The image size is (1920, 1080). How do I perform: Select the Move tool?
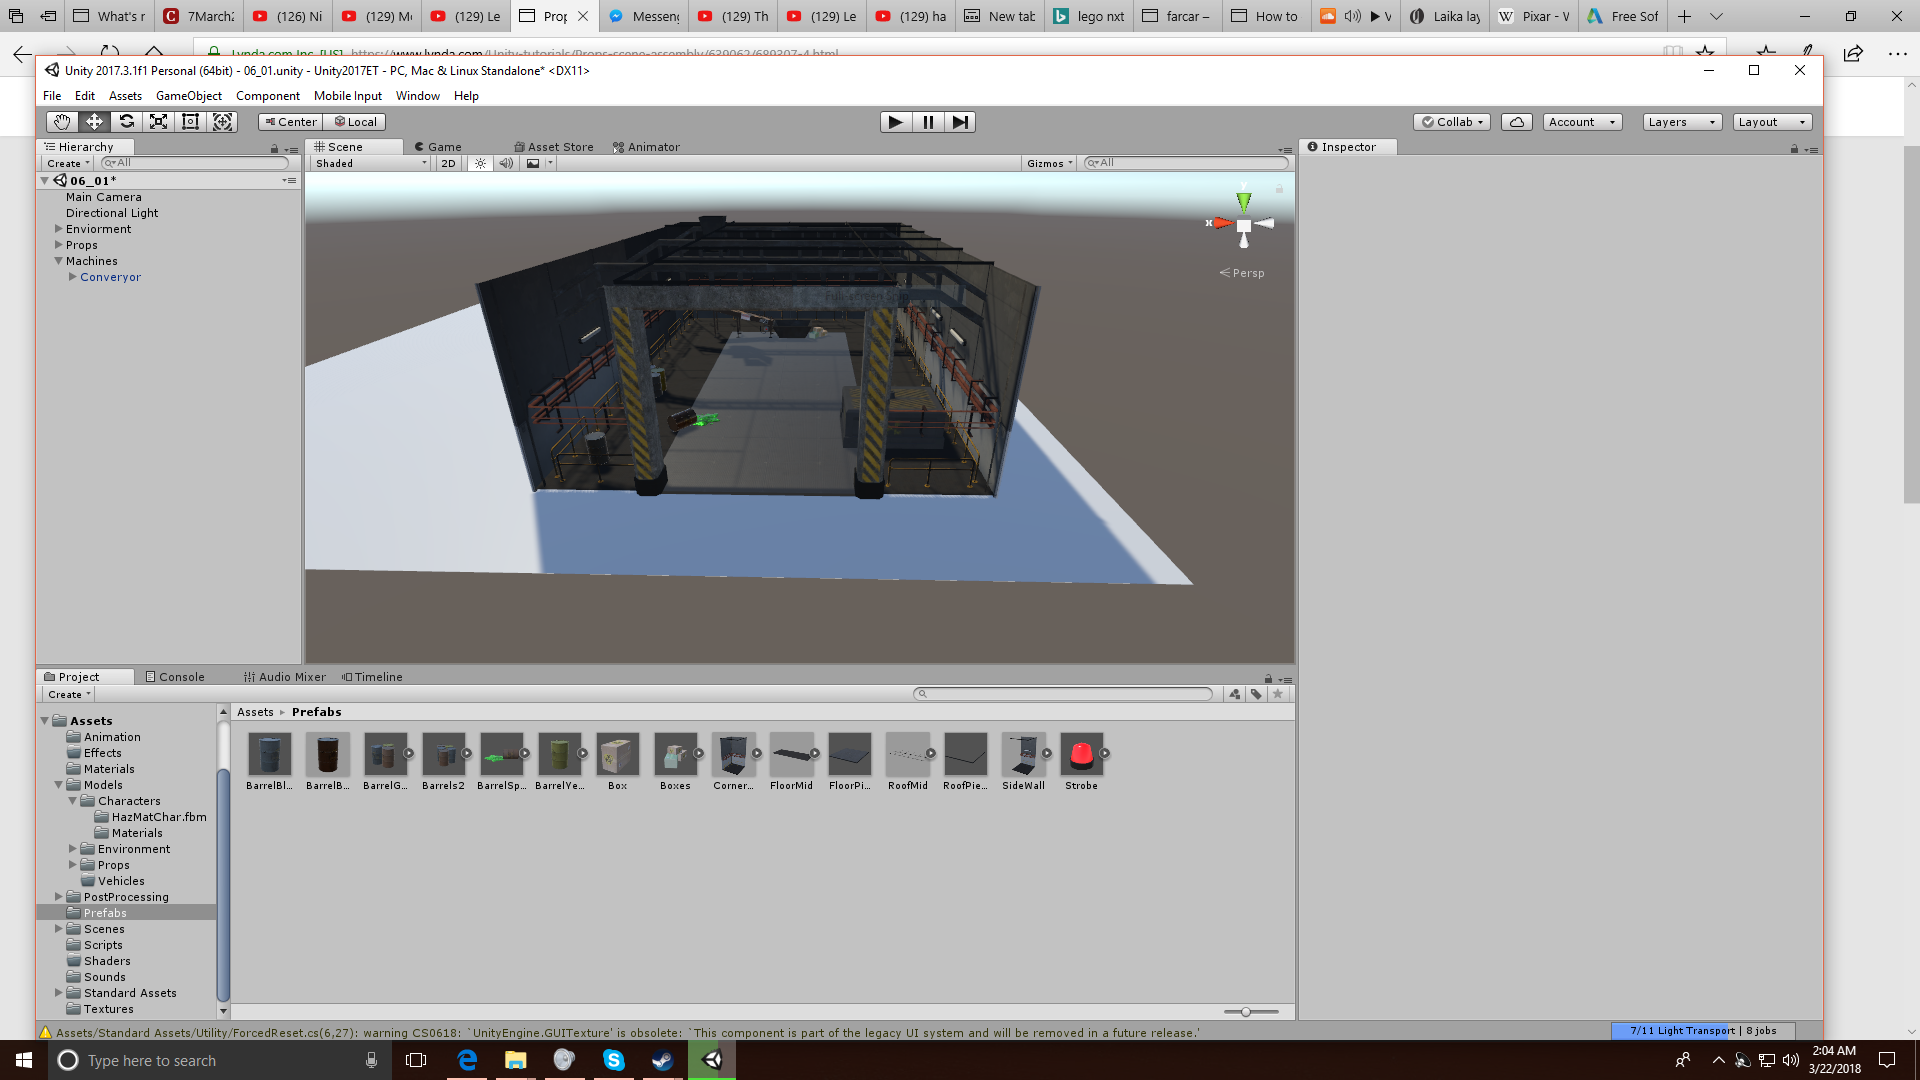[94, 122]
